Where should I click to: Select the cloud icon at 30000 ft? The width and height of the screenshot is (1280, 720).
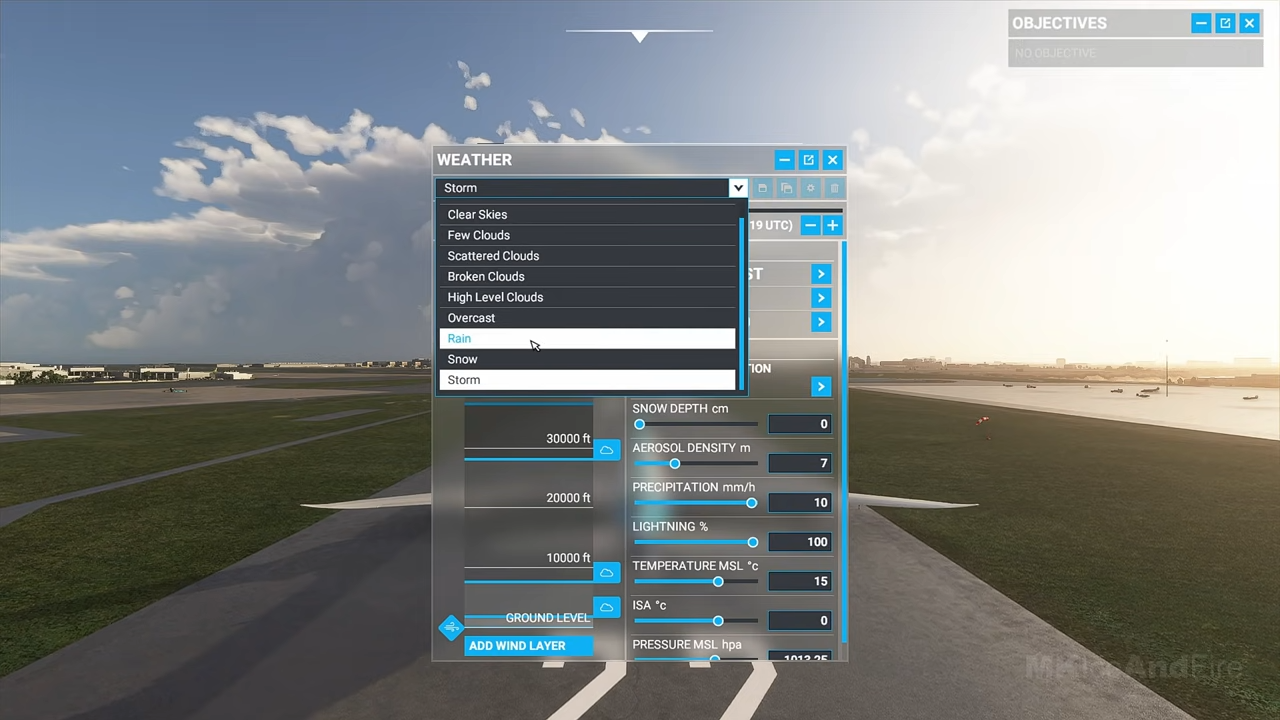pos(606,449)
